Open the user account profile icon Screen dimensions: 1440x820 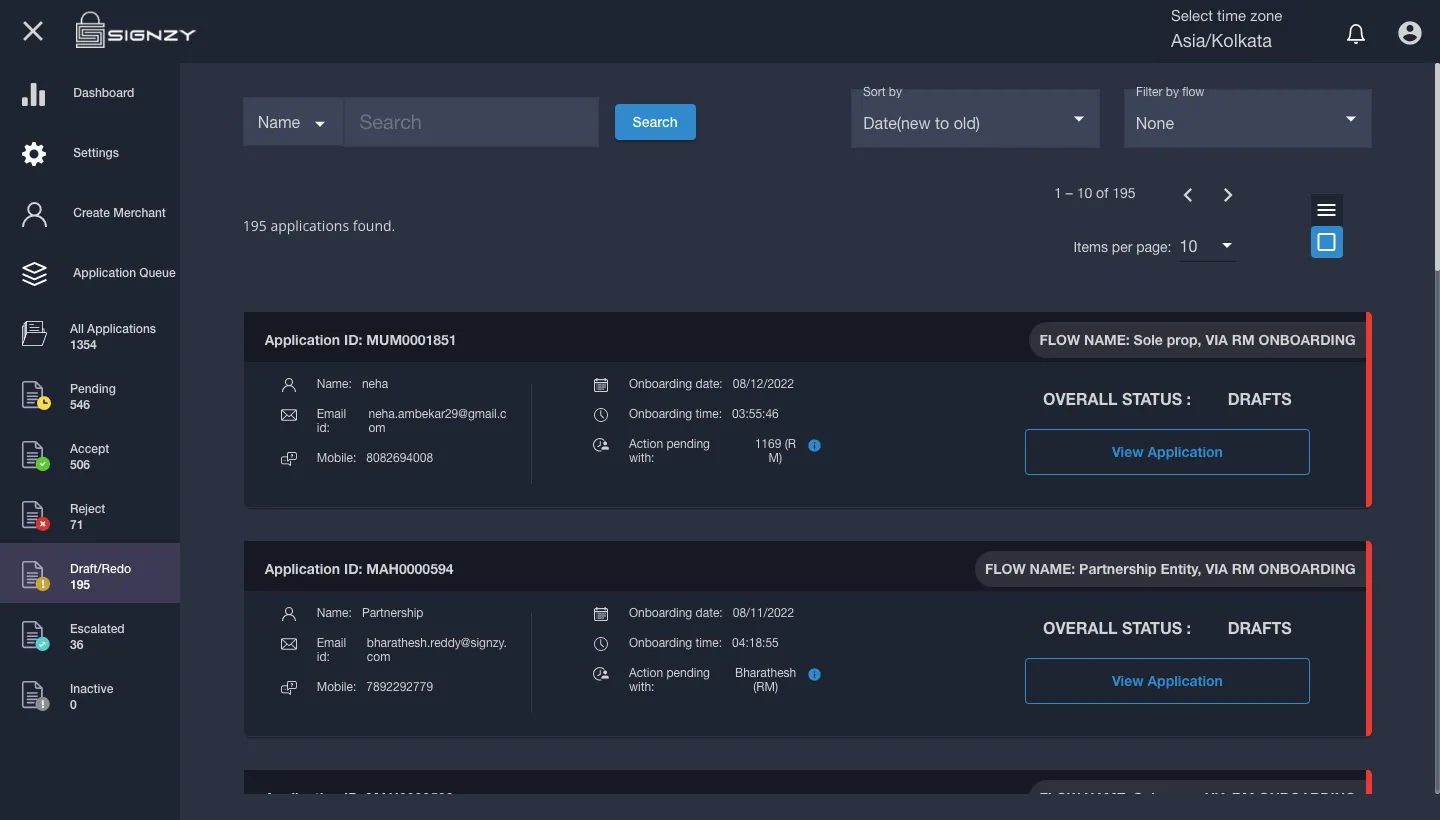pos(1410,33)
